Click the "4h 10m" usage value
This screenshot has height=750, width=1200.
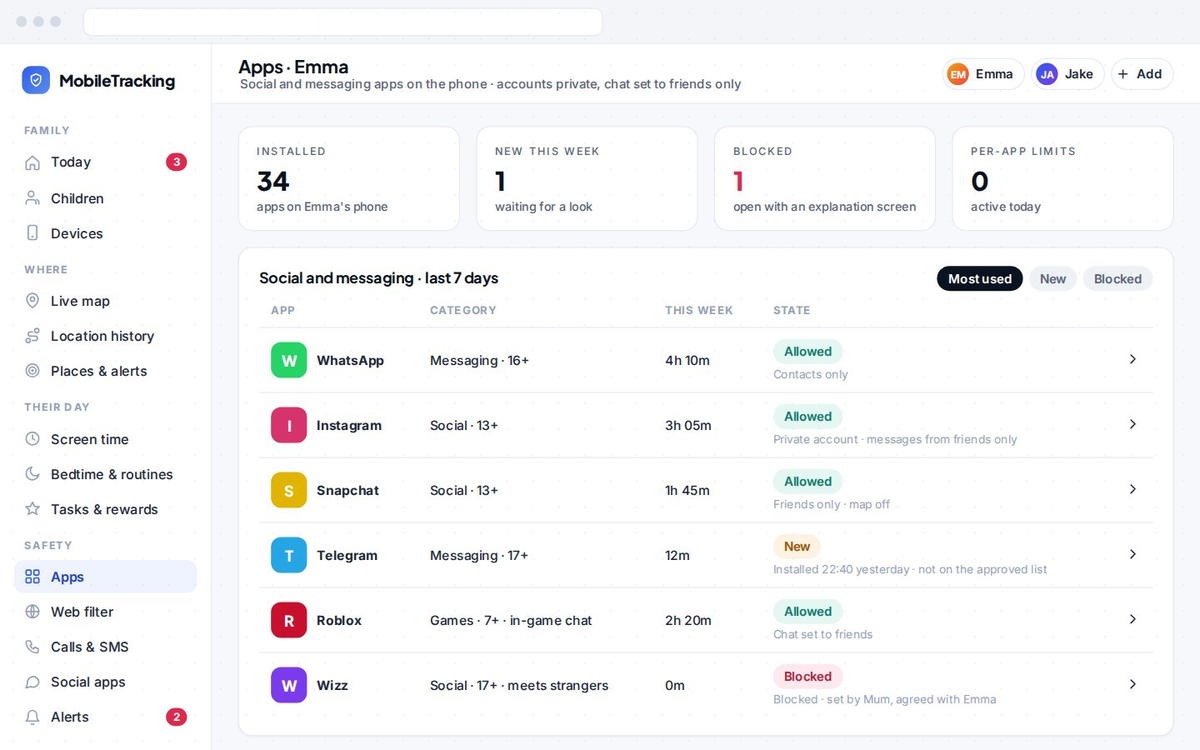(x=687, y=360)
